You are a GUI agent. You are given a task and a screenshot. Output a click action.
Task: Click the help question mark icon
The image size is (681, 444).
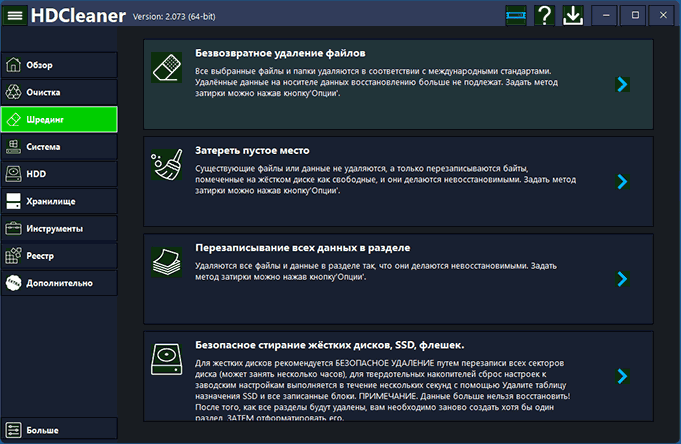click(544, 15)
